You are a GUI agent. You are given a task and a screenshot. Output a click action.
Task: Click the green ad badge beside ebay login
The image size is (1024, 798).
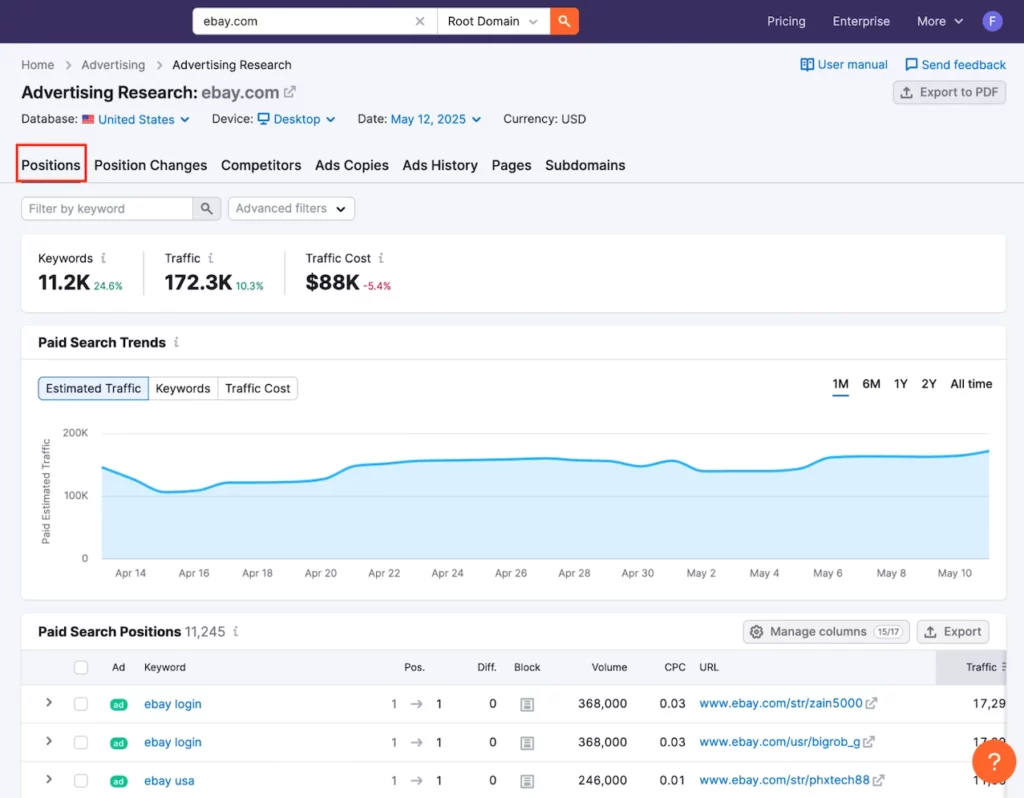coord(118,704)
